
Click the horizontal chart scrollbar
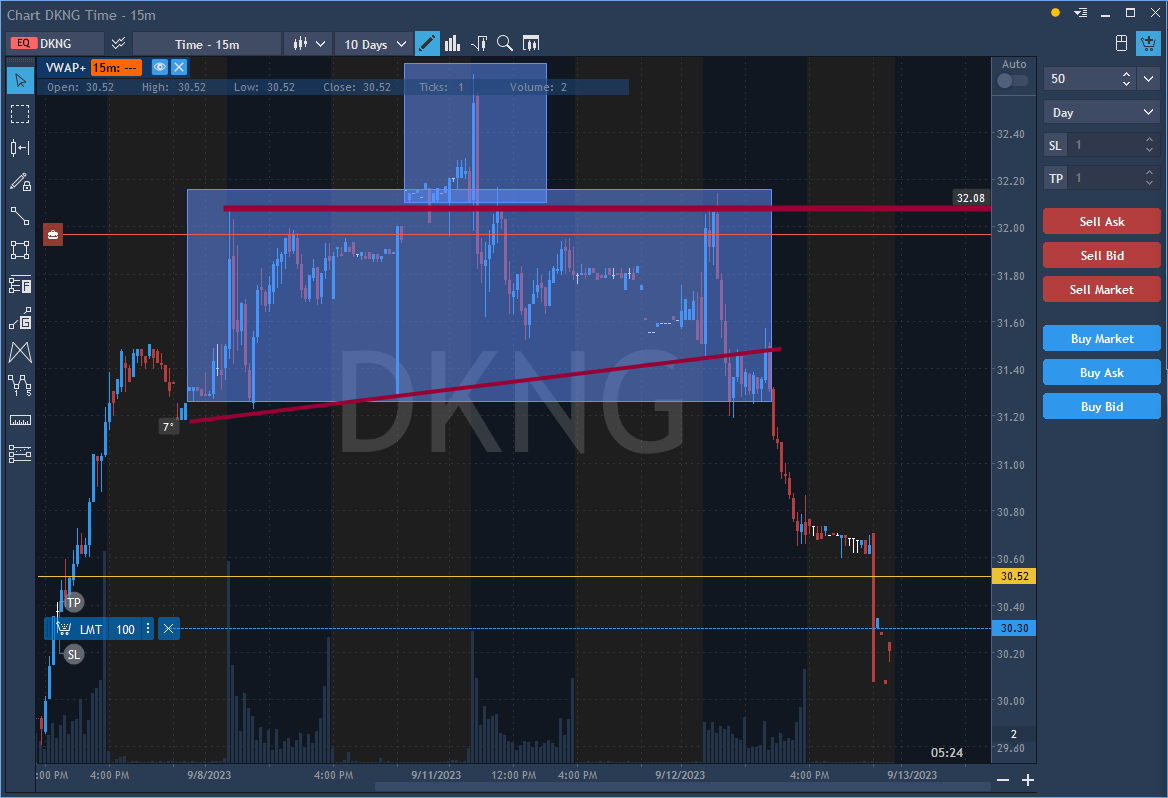click(x=682, y=787)
